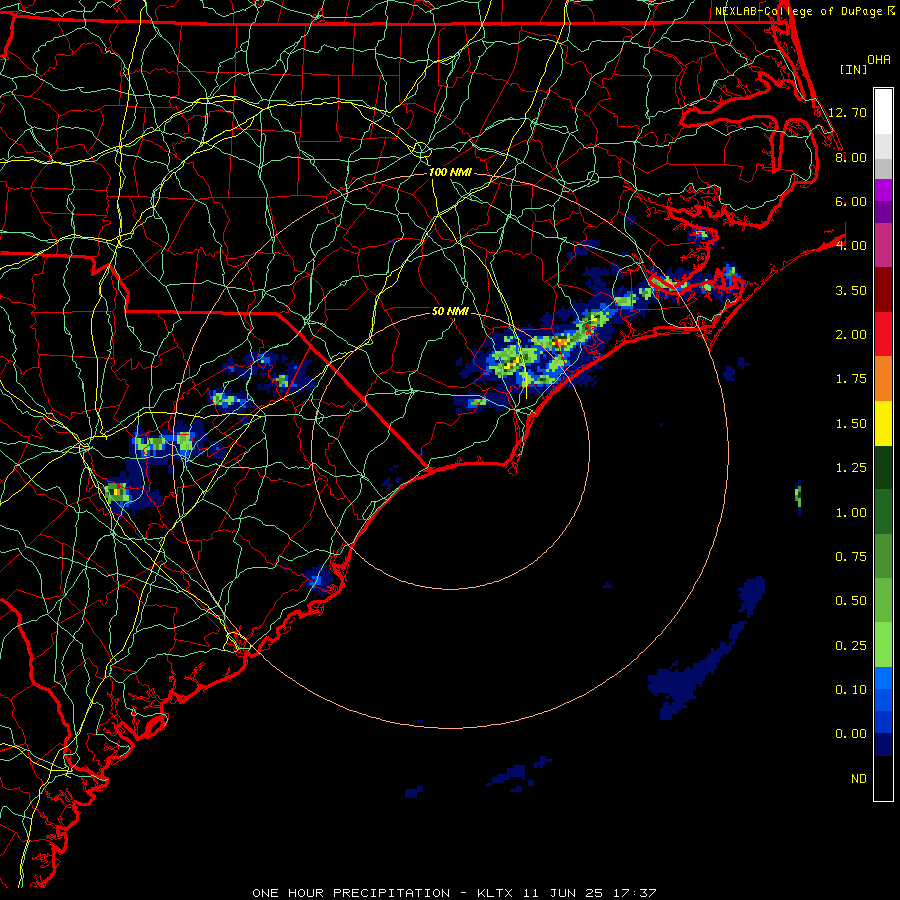Image resolution: width=900 pixels, height=900 pixels.
Task: Click the 0.25 legend value
Action: tap(851, 646)
